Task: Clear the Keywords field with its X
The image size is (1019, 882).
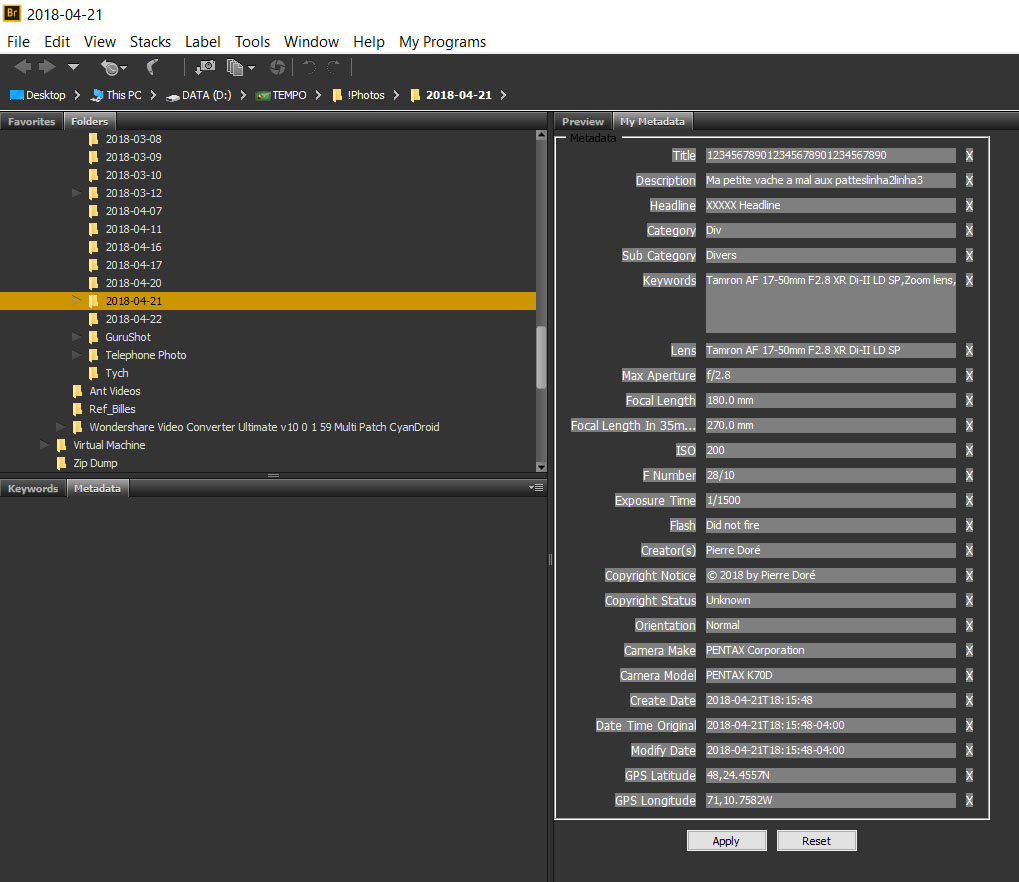Action: tap(969, 280)
